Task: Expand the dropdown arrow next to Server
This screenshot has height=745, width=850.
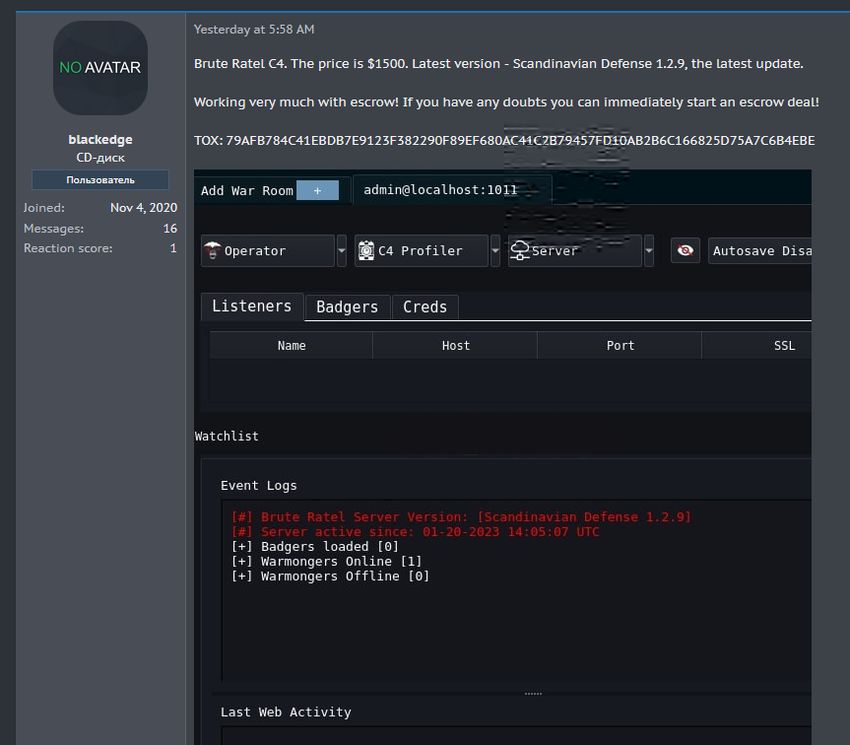Action: pos(648,251)
